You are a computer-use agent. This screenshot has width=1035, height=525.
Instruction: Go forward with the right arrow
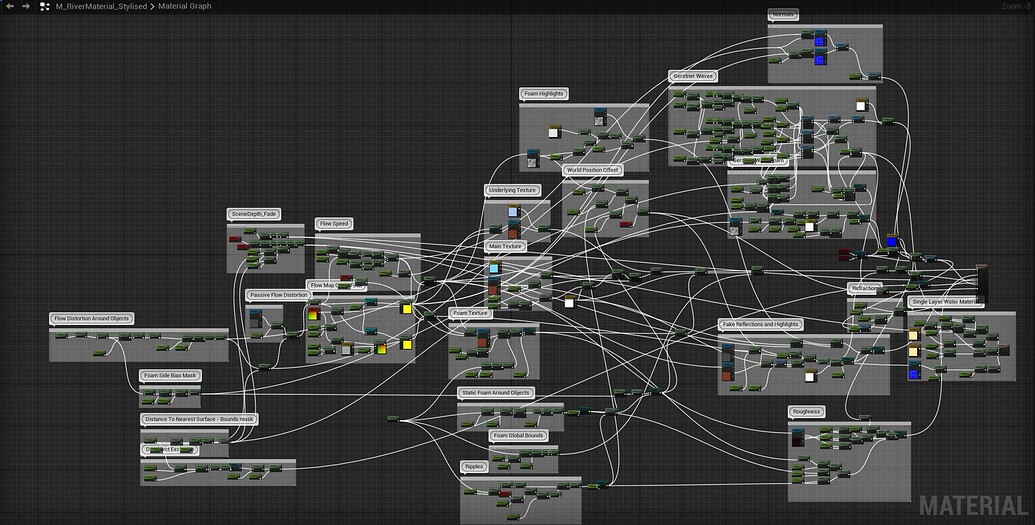click(x=26, y=6)
